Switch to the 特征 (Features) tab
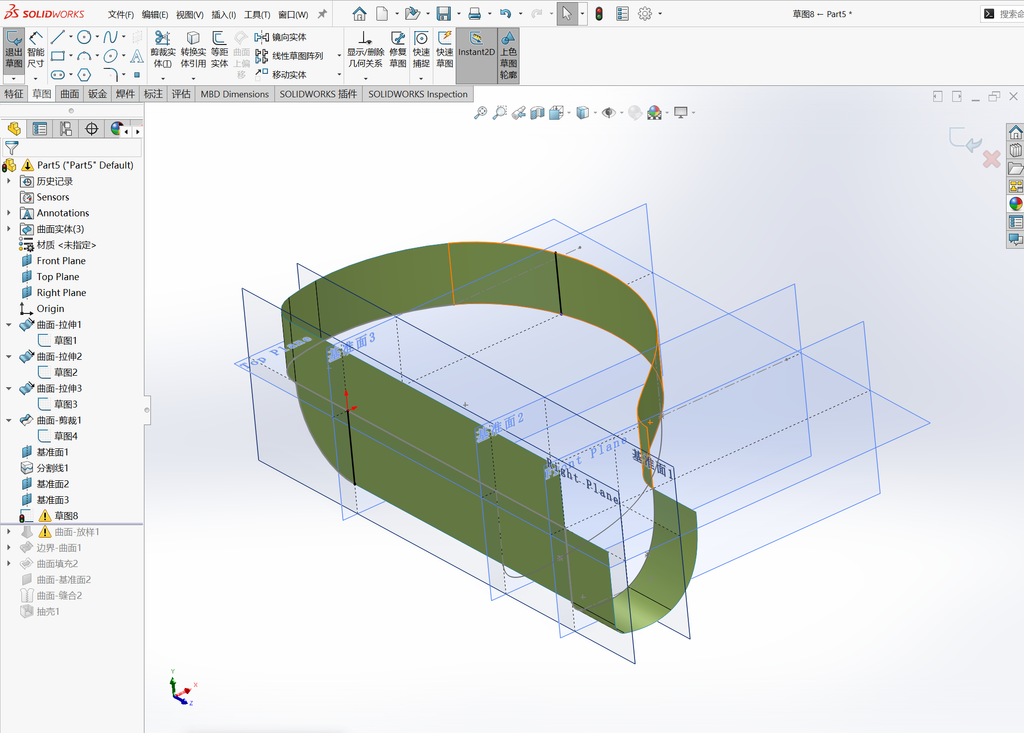Viewport: 1024px width, 733px height. 14,94
